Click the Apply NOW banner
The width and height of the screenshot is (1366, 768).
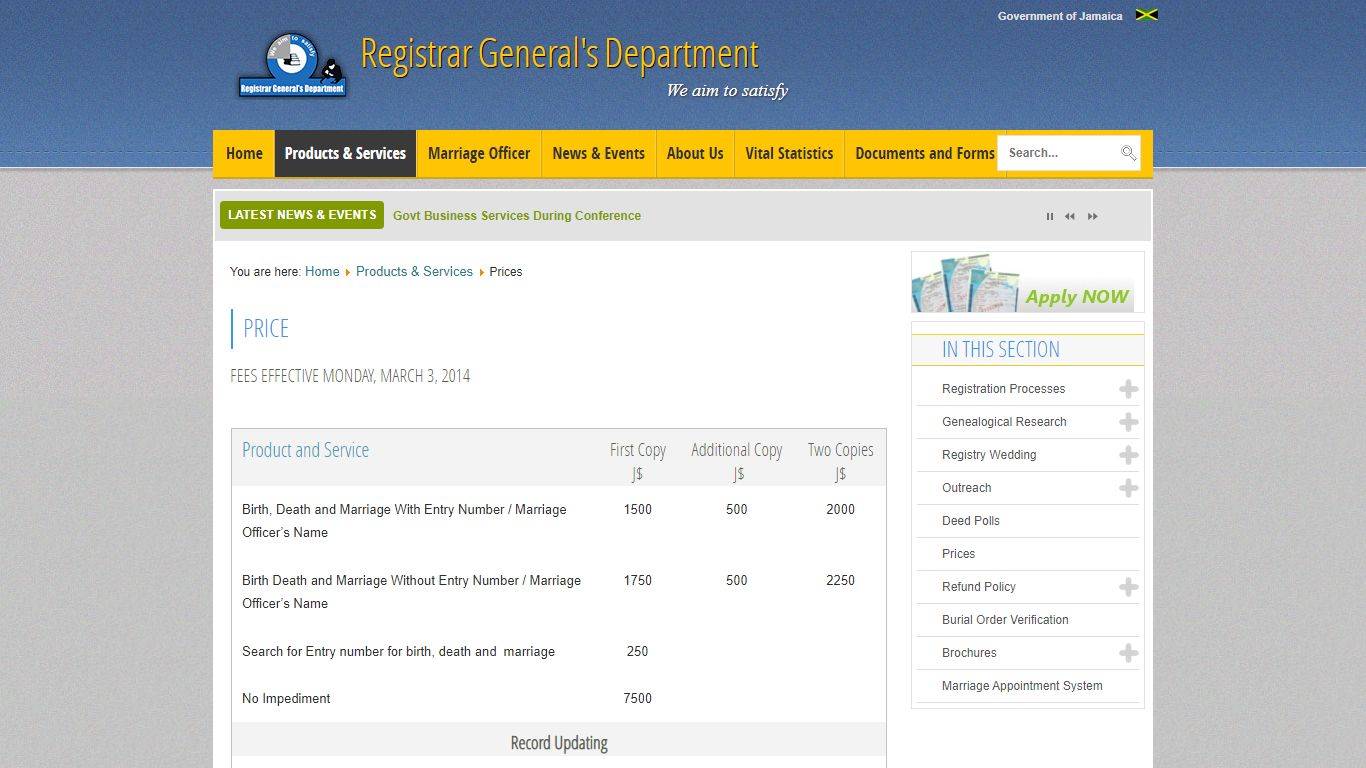tap(1027, 282)
